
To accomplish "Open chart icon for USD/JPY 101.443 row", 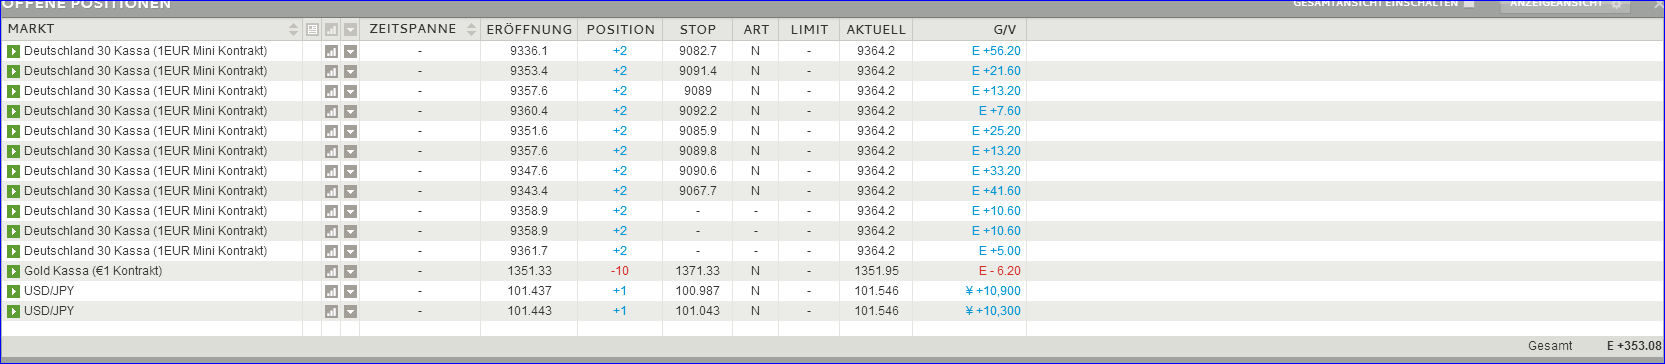I will coord(331,311).
